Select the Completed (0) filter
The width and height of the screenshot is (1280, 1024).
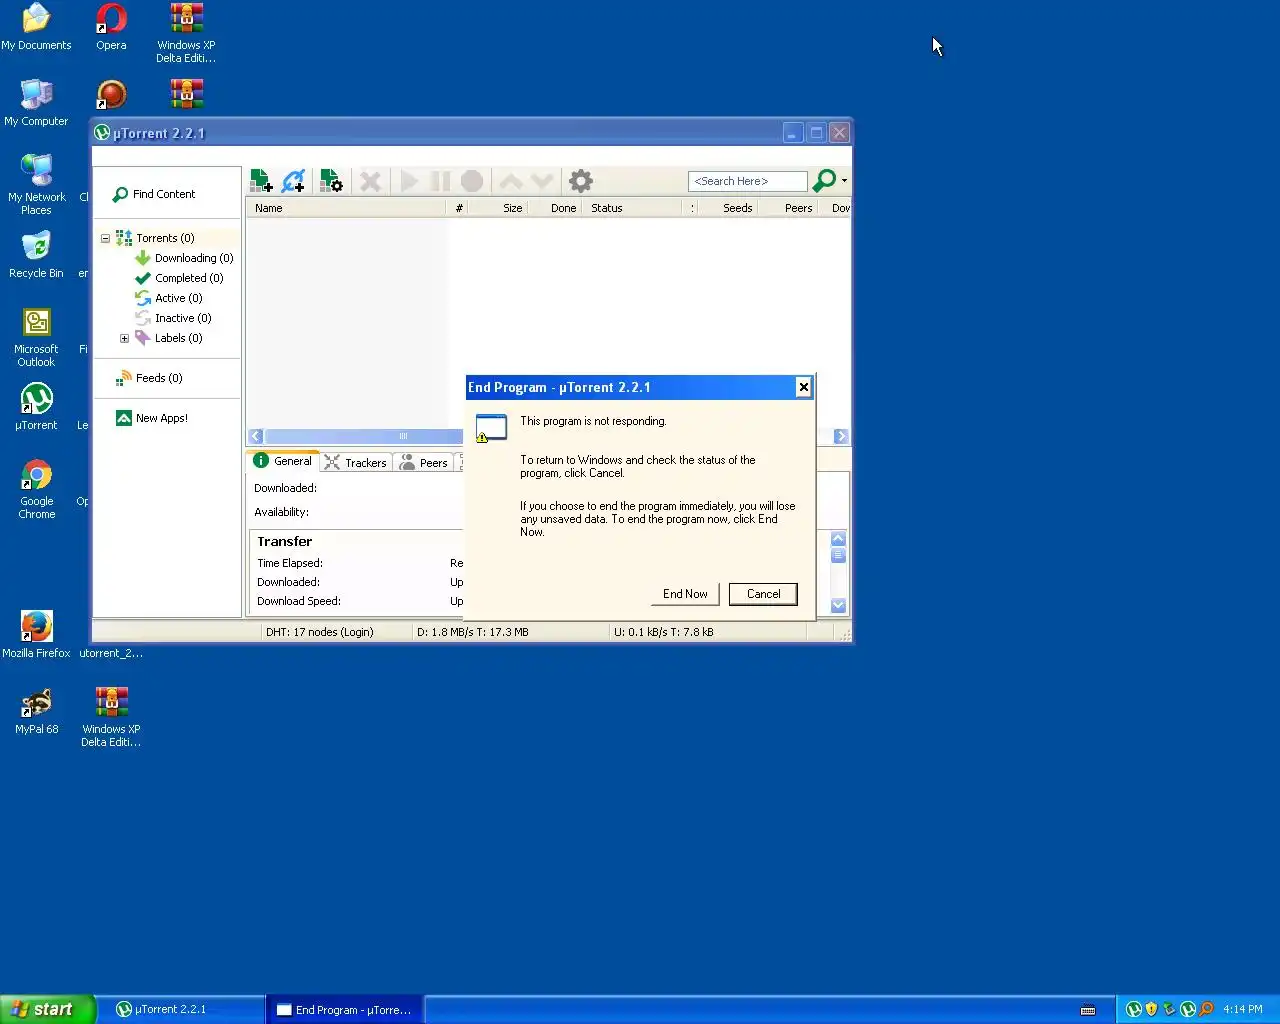188,278
